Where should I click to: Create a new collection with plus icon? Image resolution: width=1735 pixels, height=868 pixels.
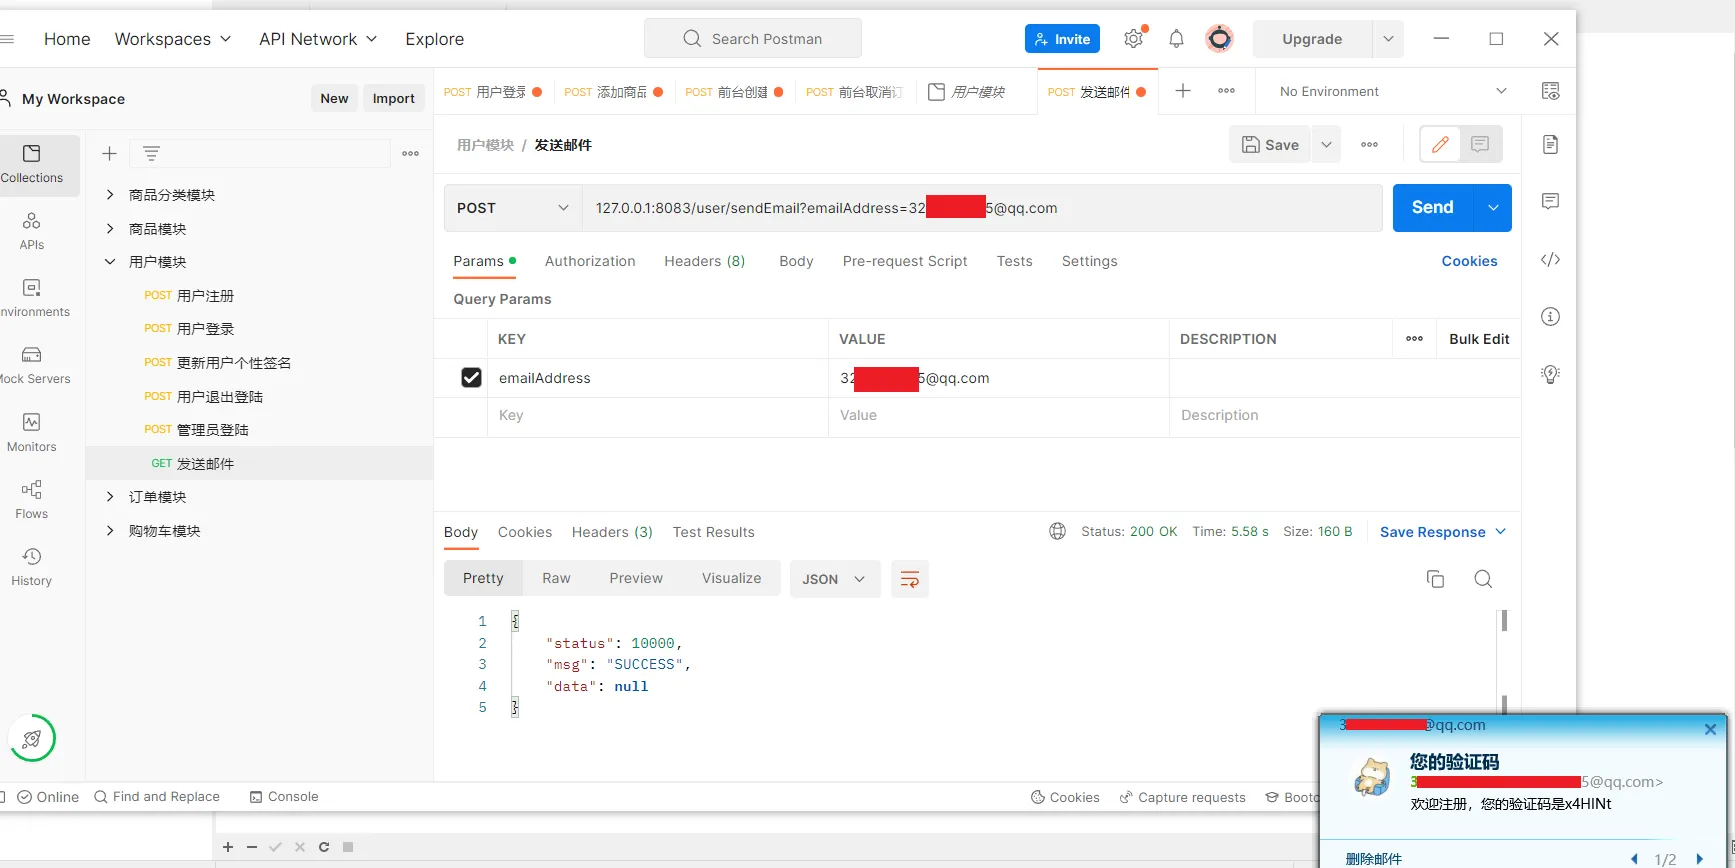point(110,153)
